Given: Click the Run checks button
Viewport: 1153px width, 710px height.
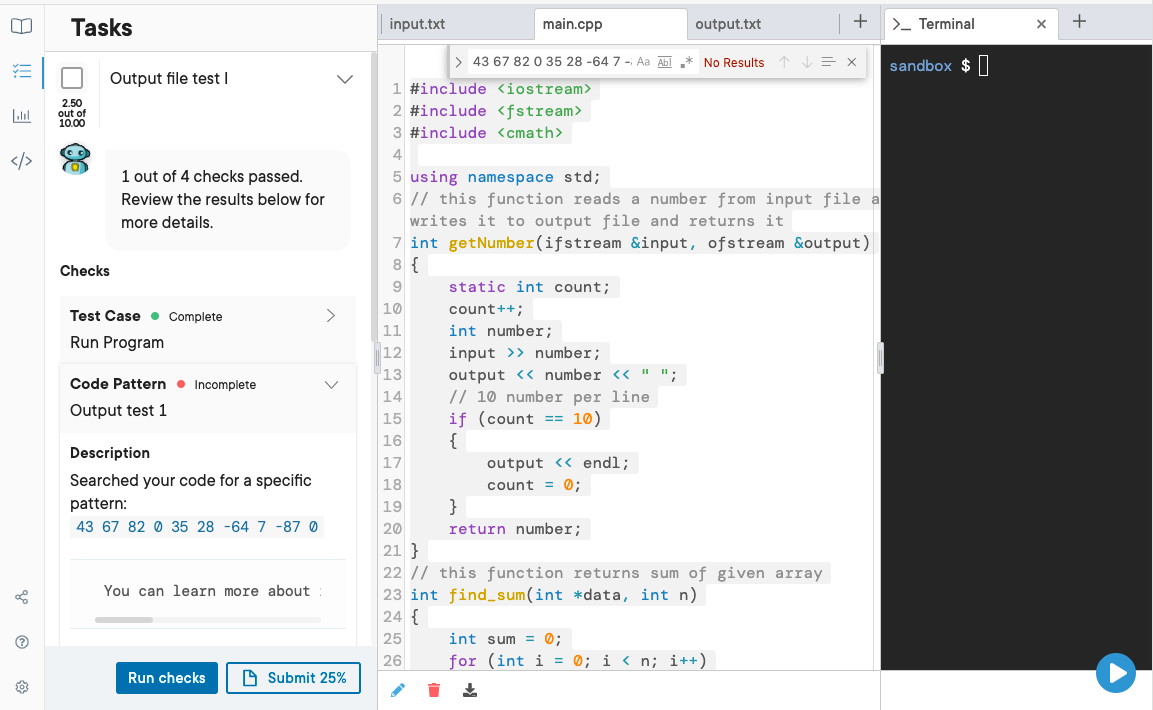Looking at the screenshot, I should pos(166,677).
